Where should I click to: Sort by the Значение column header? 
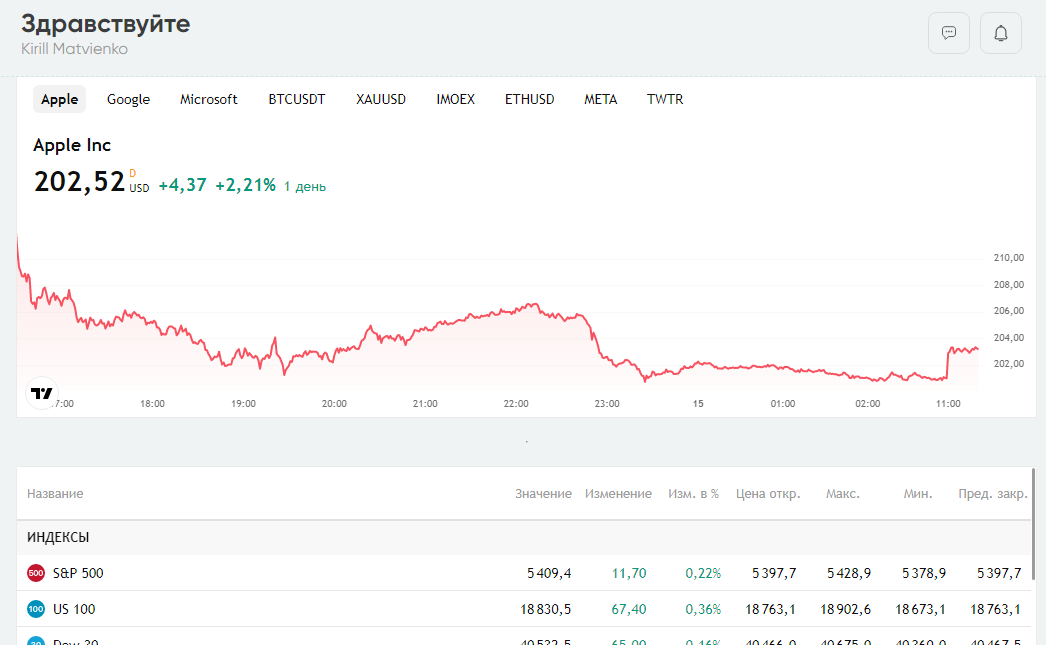[543, 494]
